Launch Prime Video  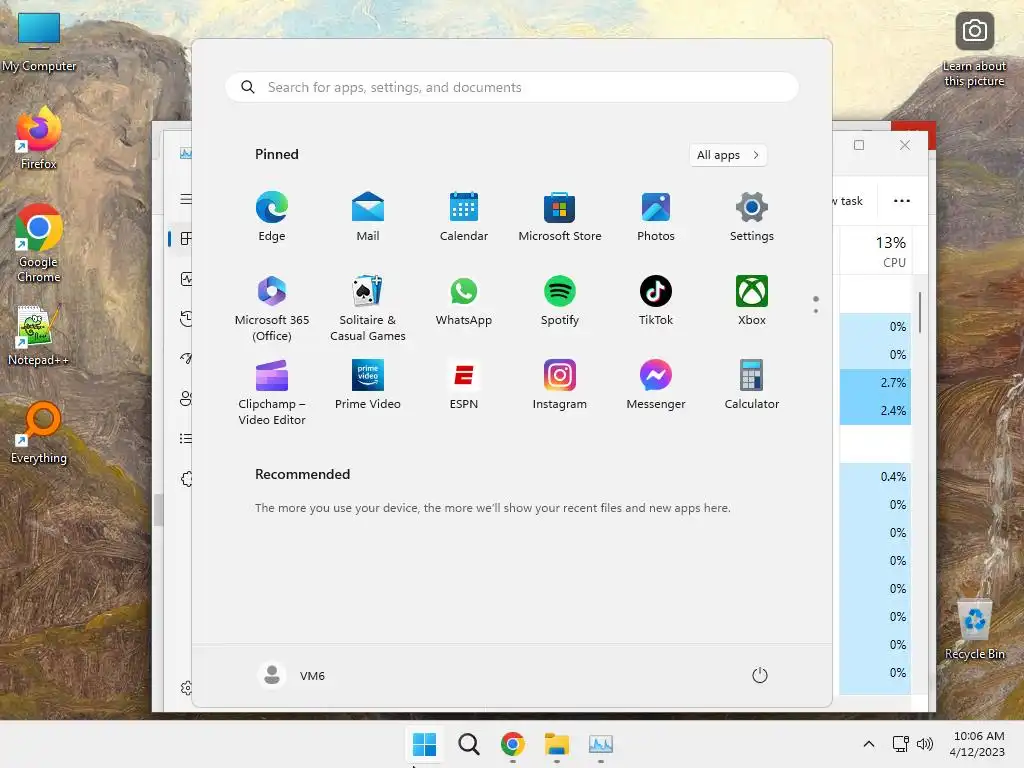(x=368, y=385)
